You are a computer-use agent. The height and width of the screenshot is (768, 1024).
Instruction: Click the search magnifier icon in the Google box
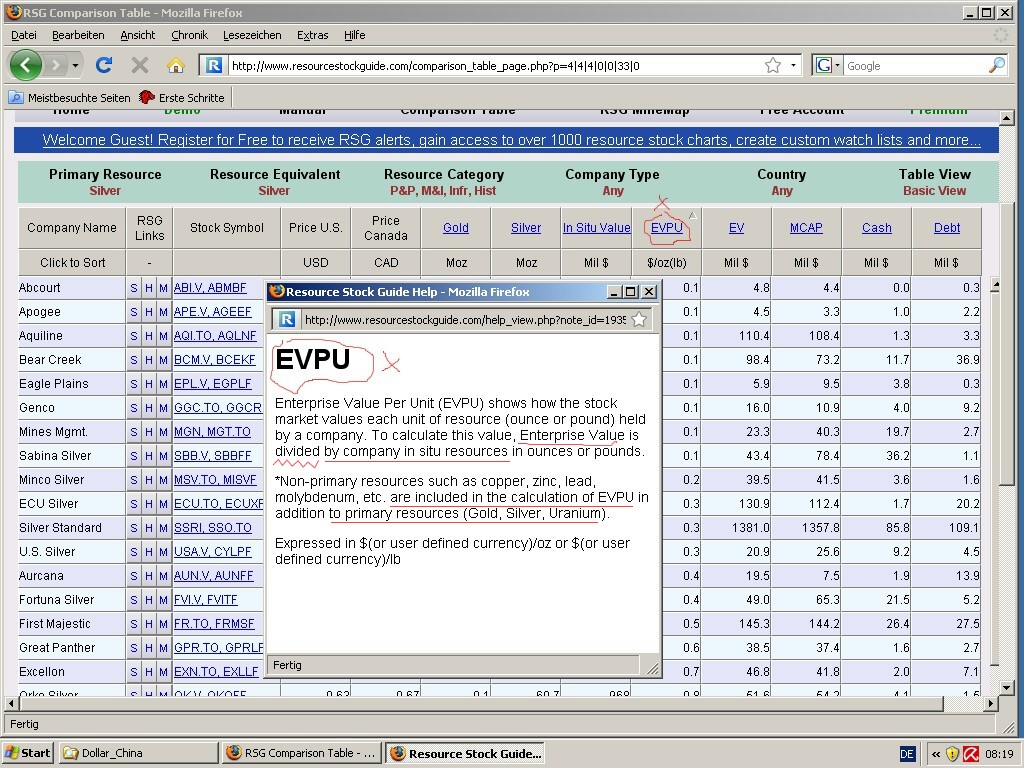click(996, 66)
